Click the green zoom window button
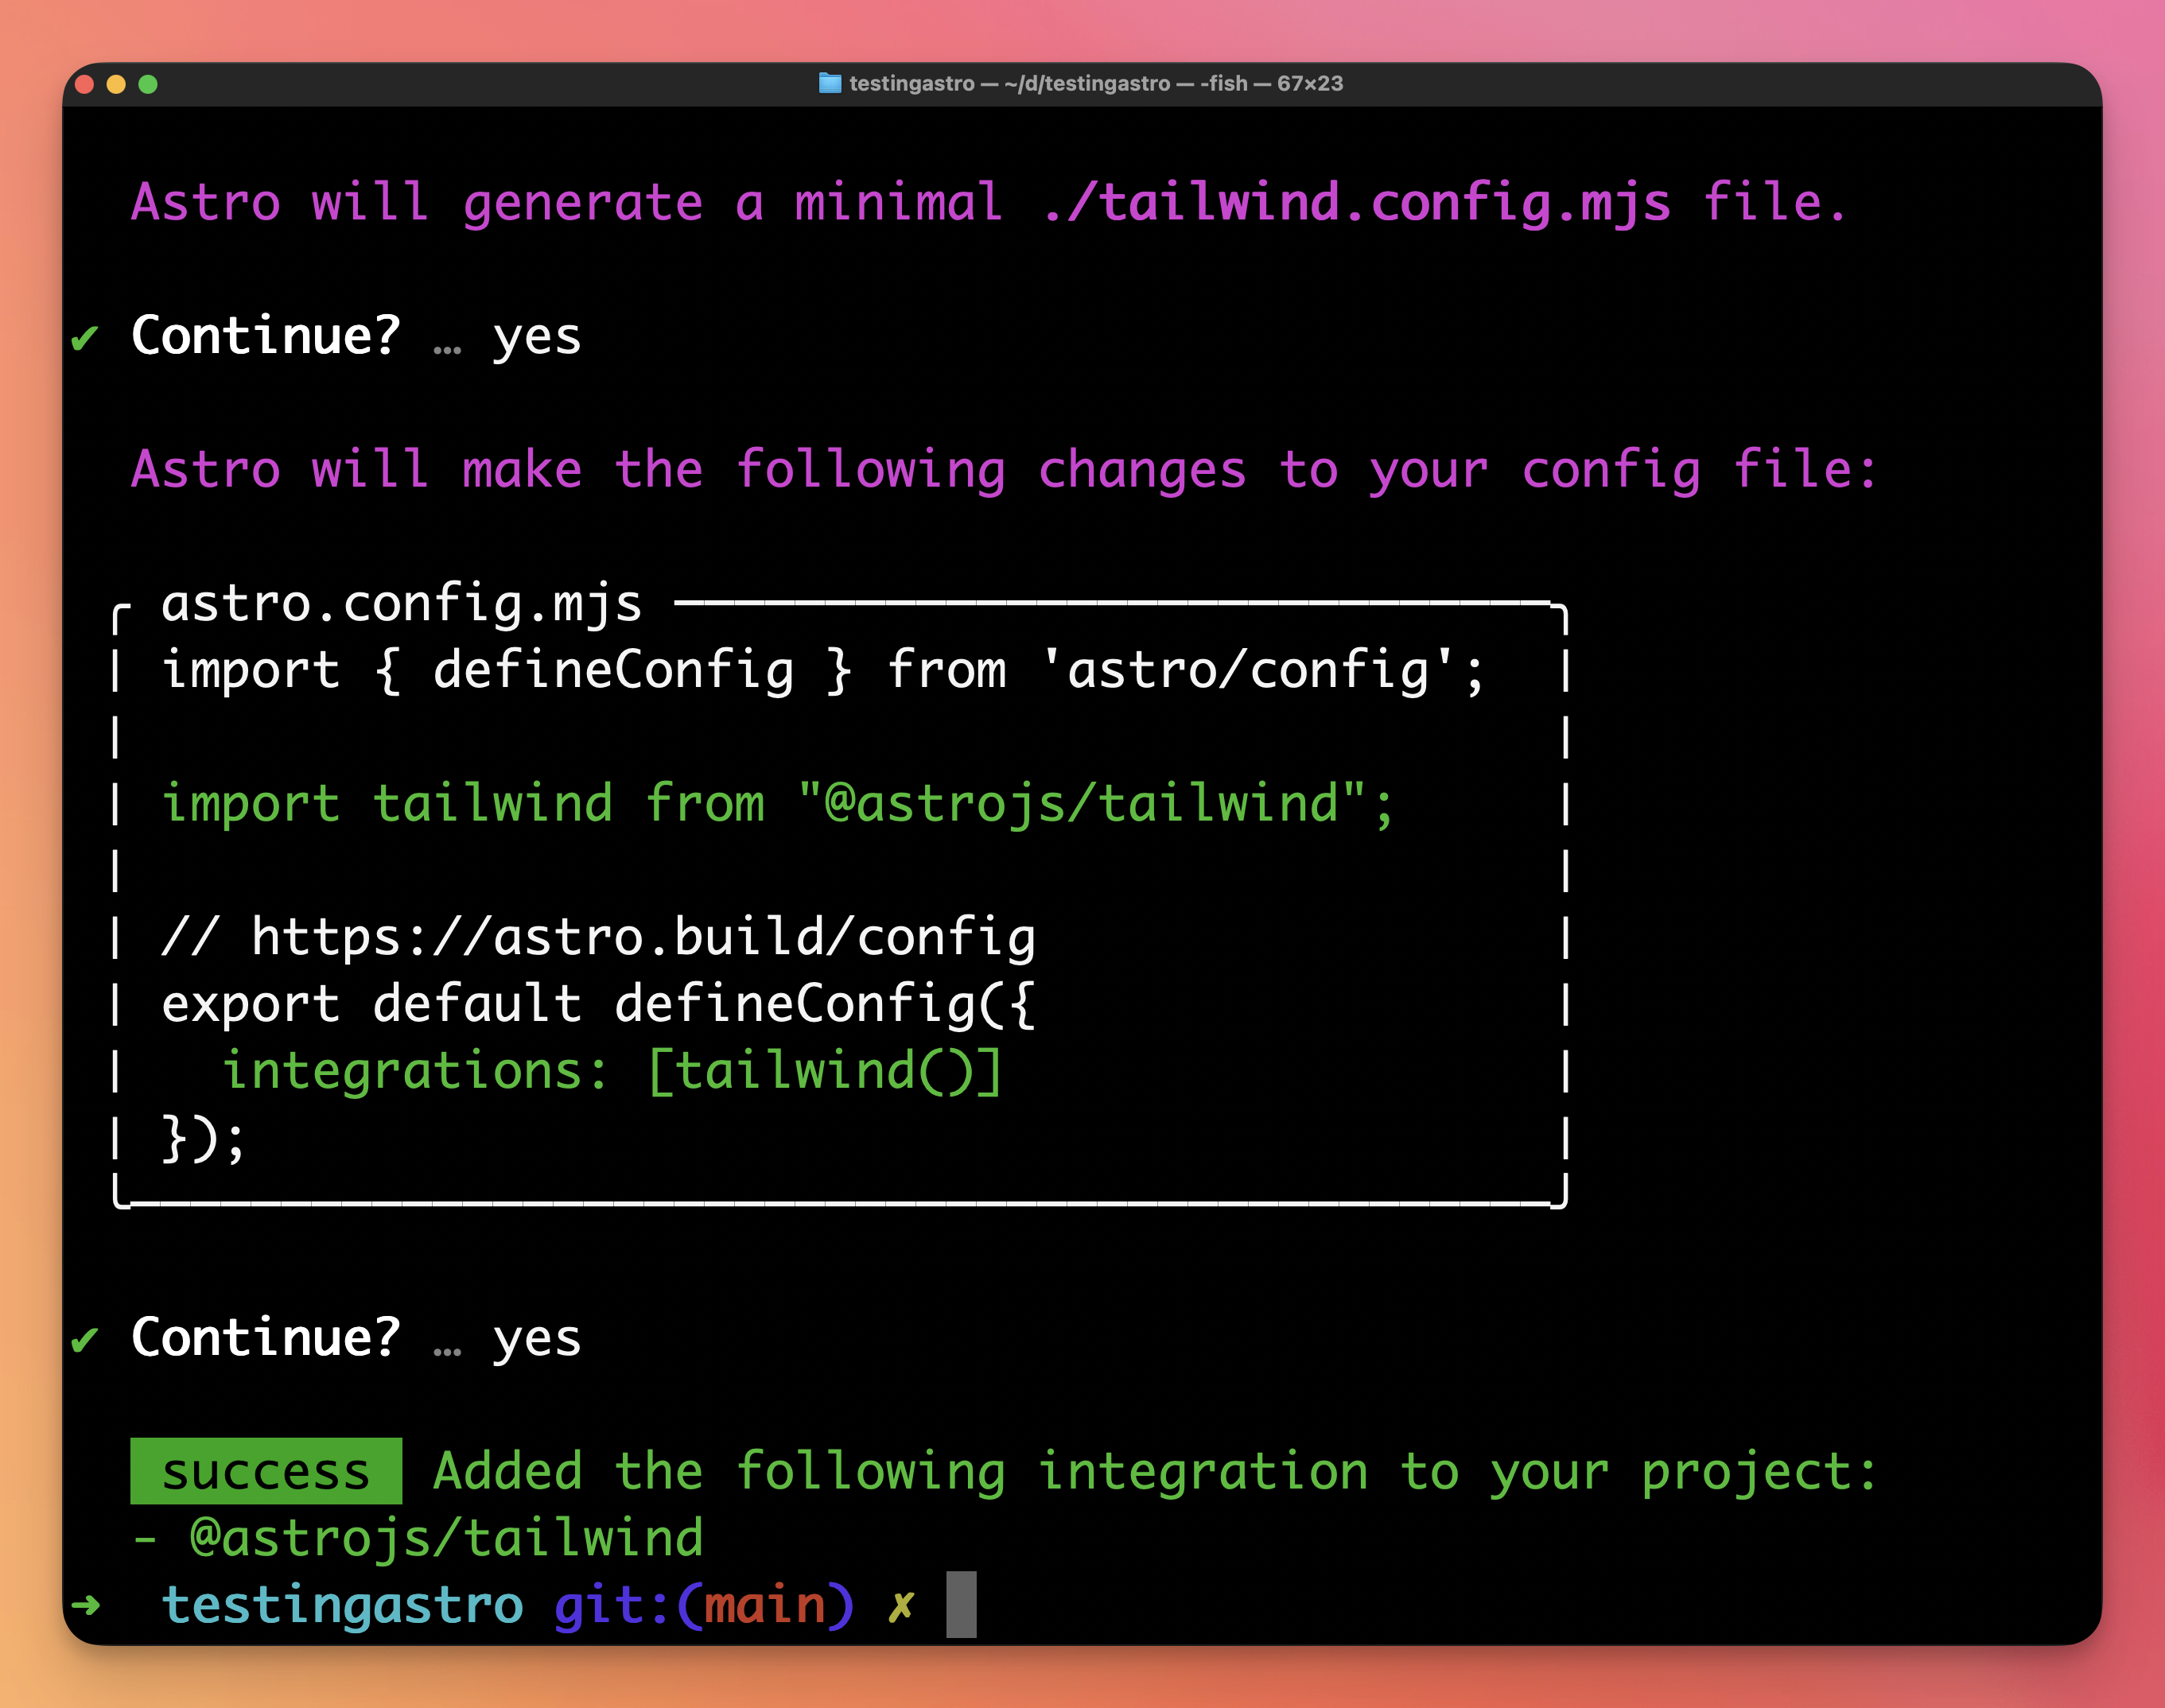The width and height of the screenshot is (2165, 1708). (x=148, y=84)
